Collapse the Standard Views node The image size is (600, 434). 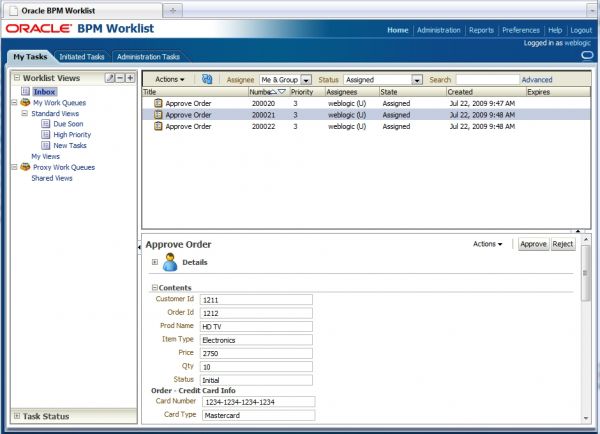(x=24, y=113)
